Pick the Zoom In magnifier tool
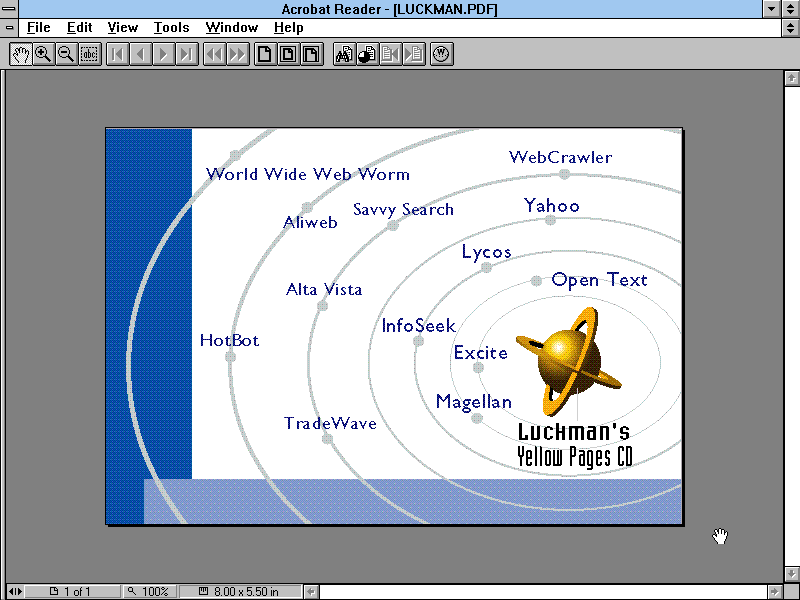 (x=43, y=54)
